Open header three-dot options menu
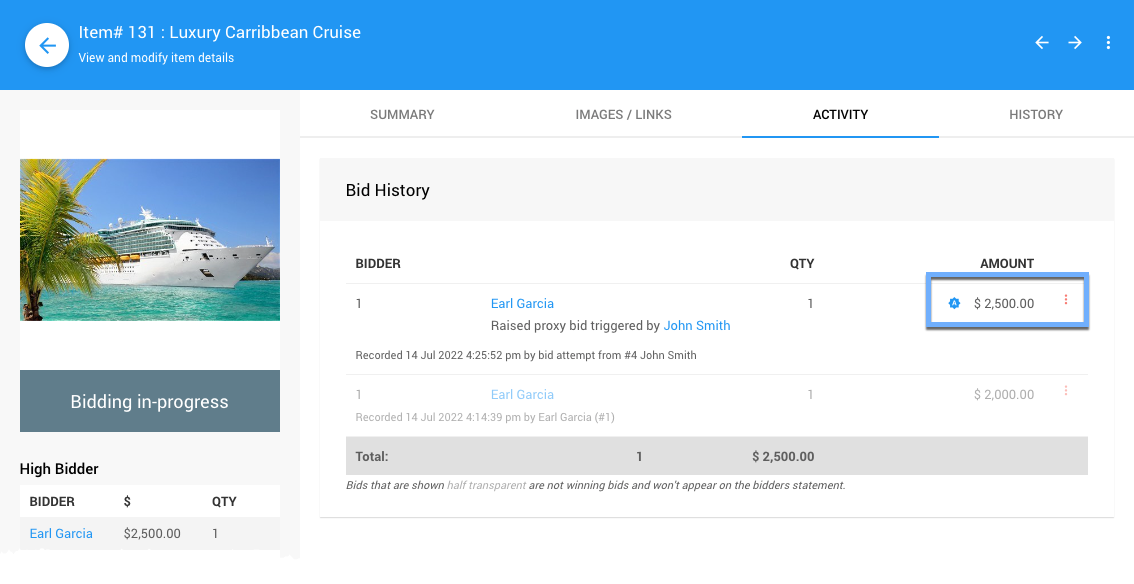 (1108, 43)
